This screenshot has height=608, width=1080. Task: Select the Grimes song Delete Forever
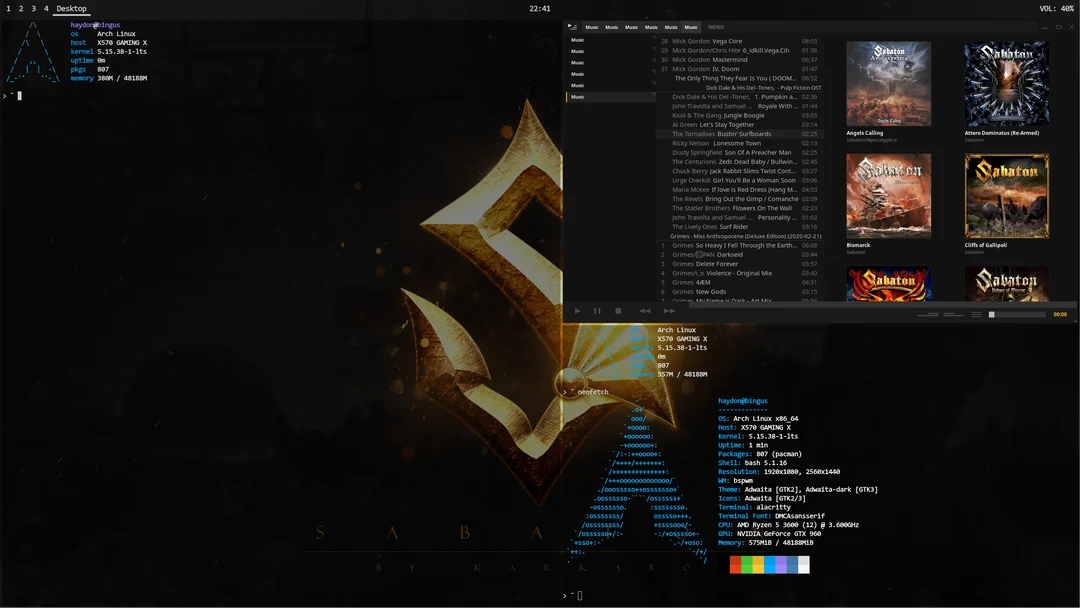click(705, 263)
